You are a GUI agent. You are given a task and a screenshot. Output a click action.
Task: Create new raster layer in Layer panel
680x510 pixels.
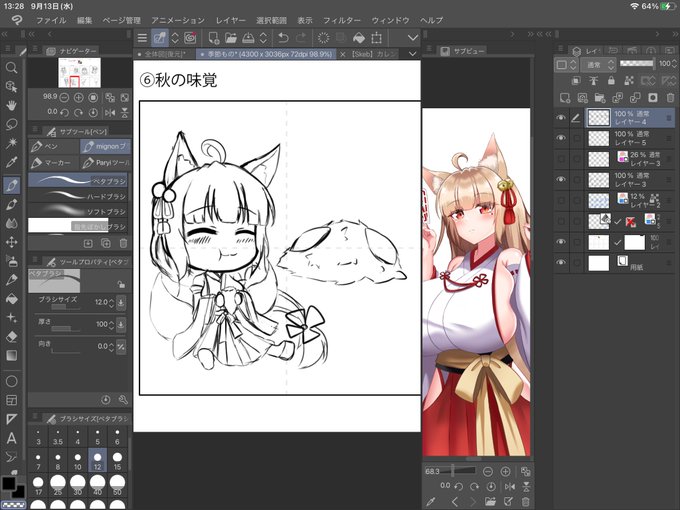565,98
